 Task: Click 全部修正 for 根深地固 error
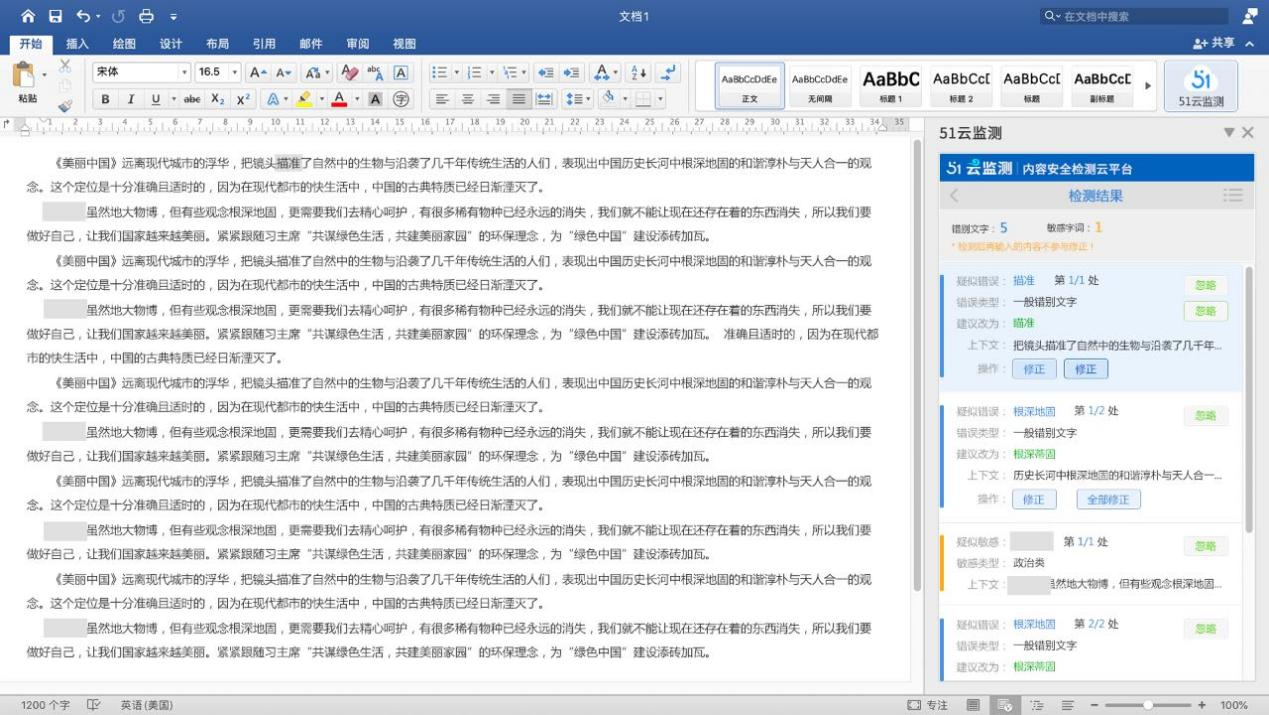[1108, 499]
